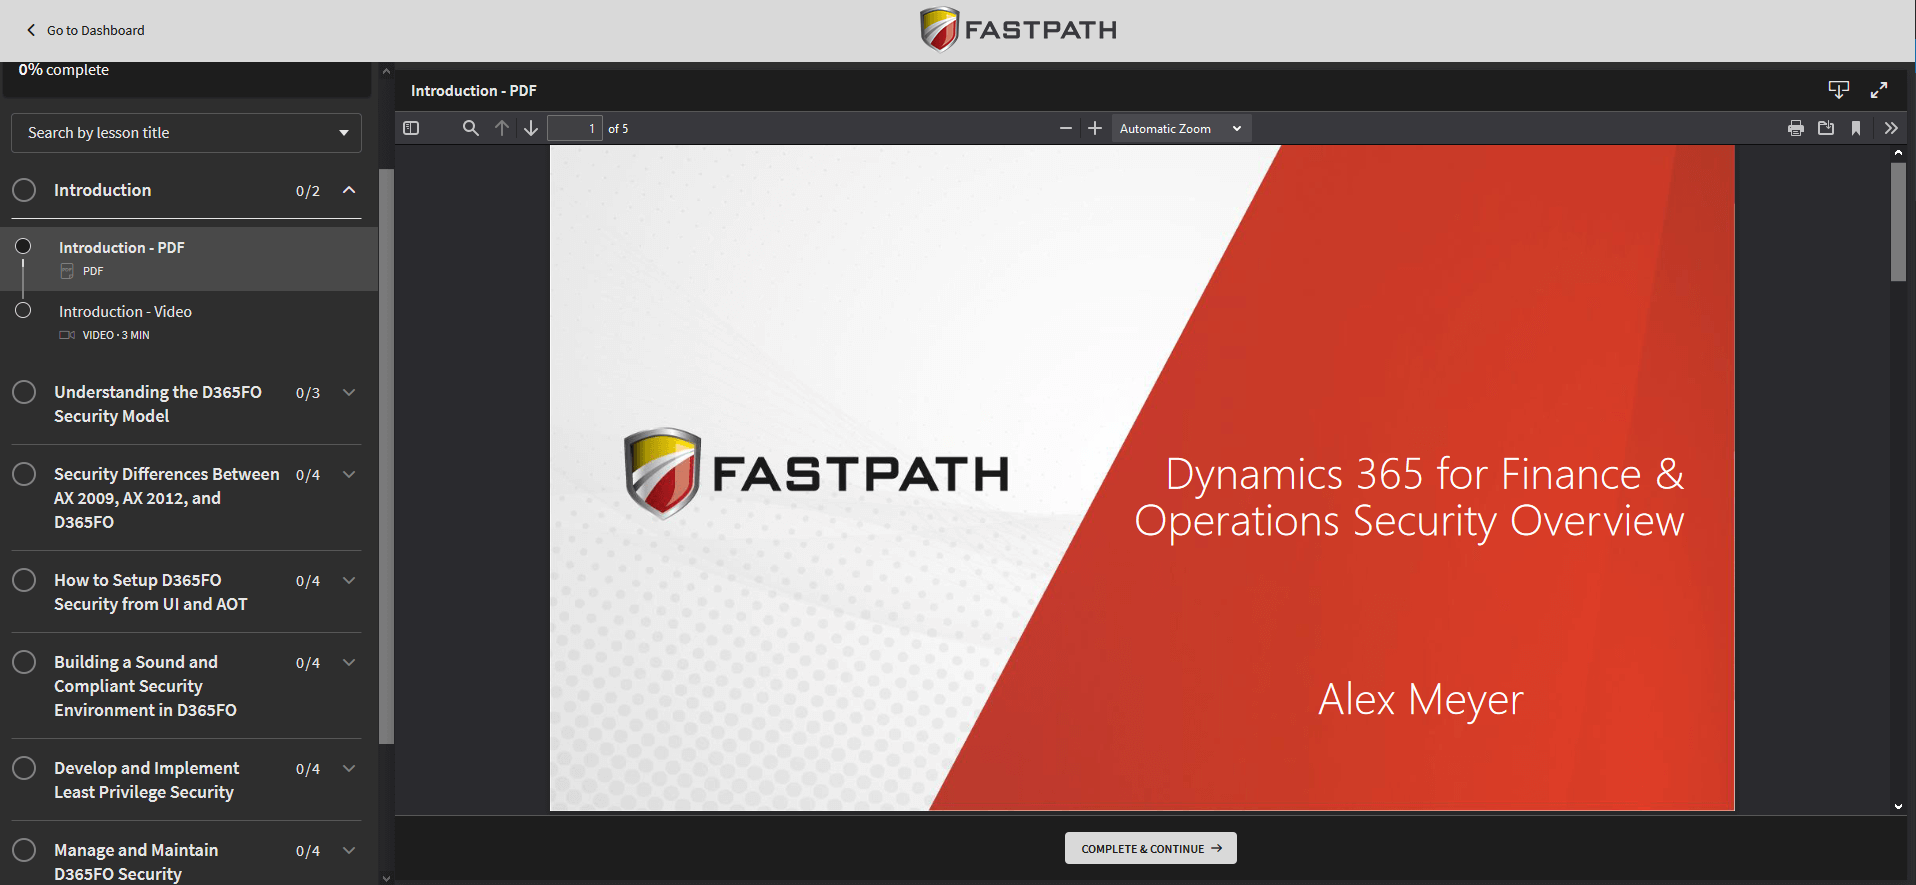Click the PDF viewer scroll down arrow
The height and width of the screenshot is (885, 1916).
pyautogui.click(x=1898, y=806)
